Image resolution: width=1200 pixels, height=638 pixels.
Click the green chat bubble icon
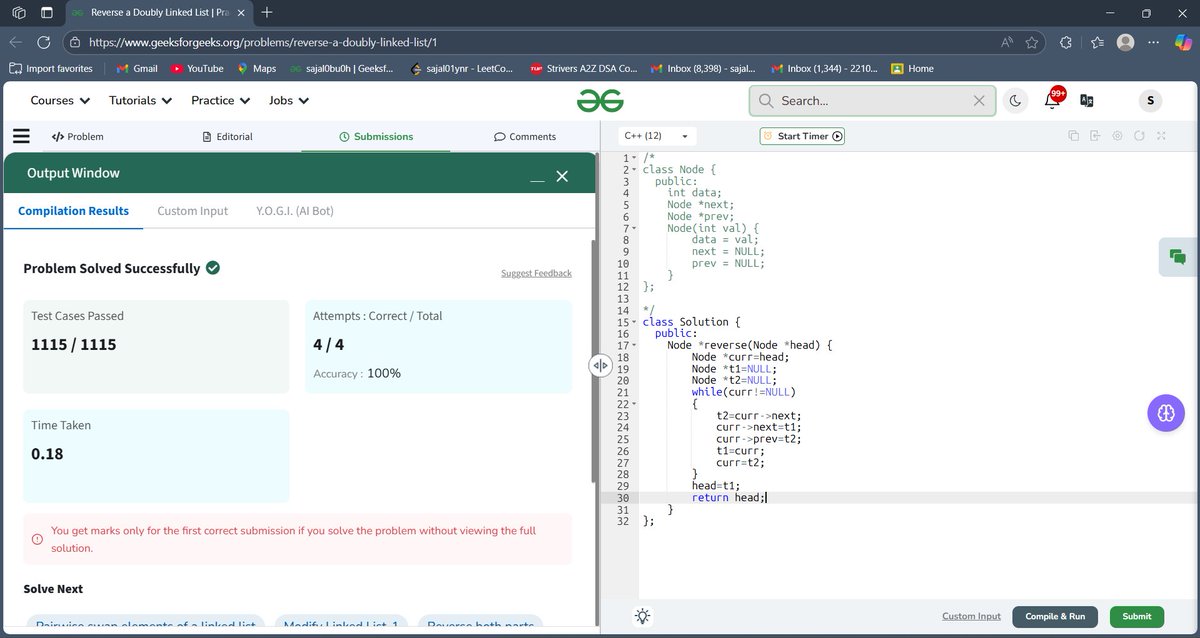[1178, 257]
